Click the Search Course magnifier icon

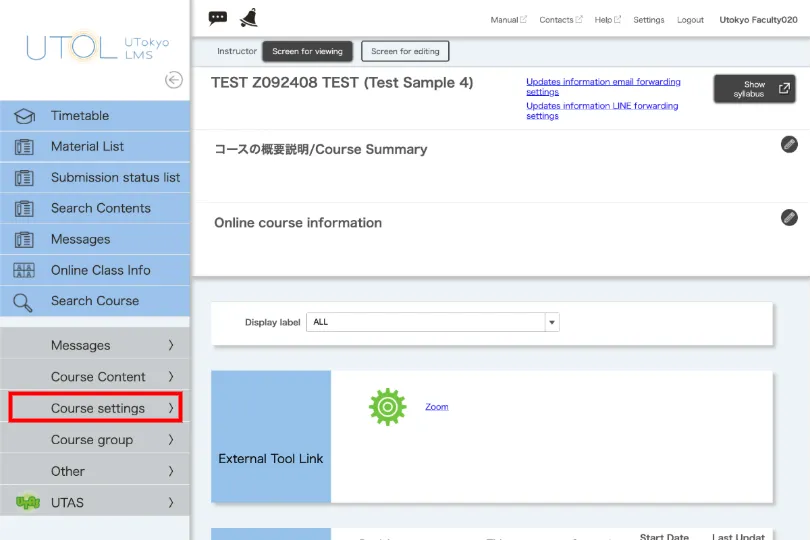coord(23,303)
